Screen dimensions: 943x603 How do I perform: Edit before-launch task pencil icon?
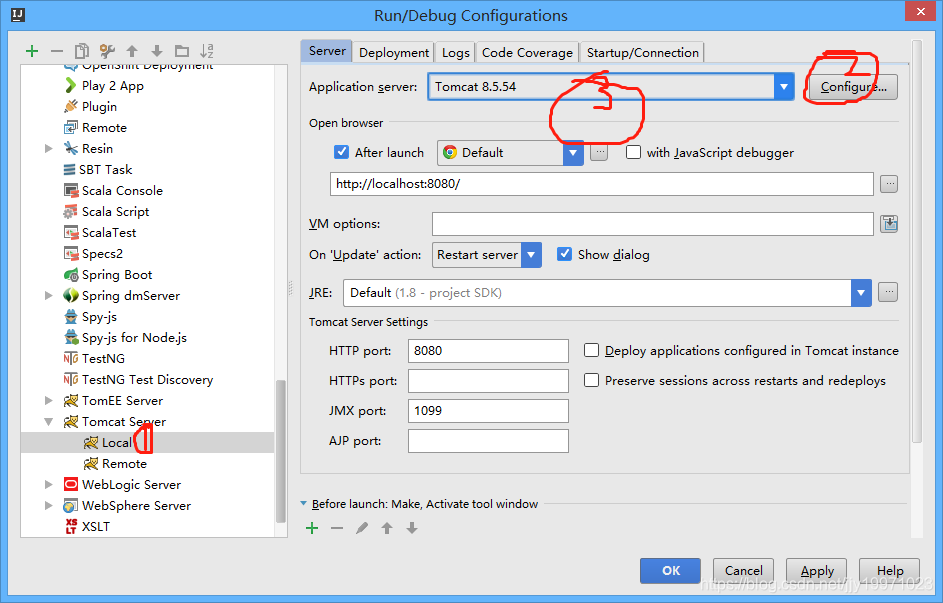coord(361,528)
